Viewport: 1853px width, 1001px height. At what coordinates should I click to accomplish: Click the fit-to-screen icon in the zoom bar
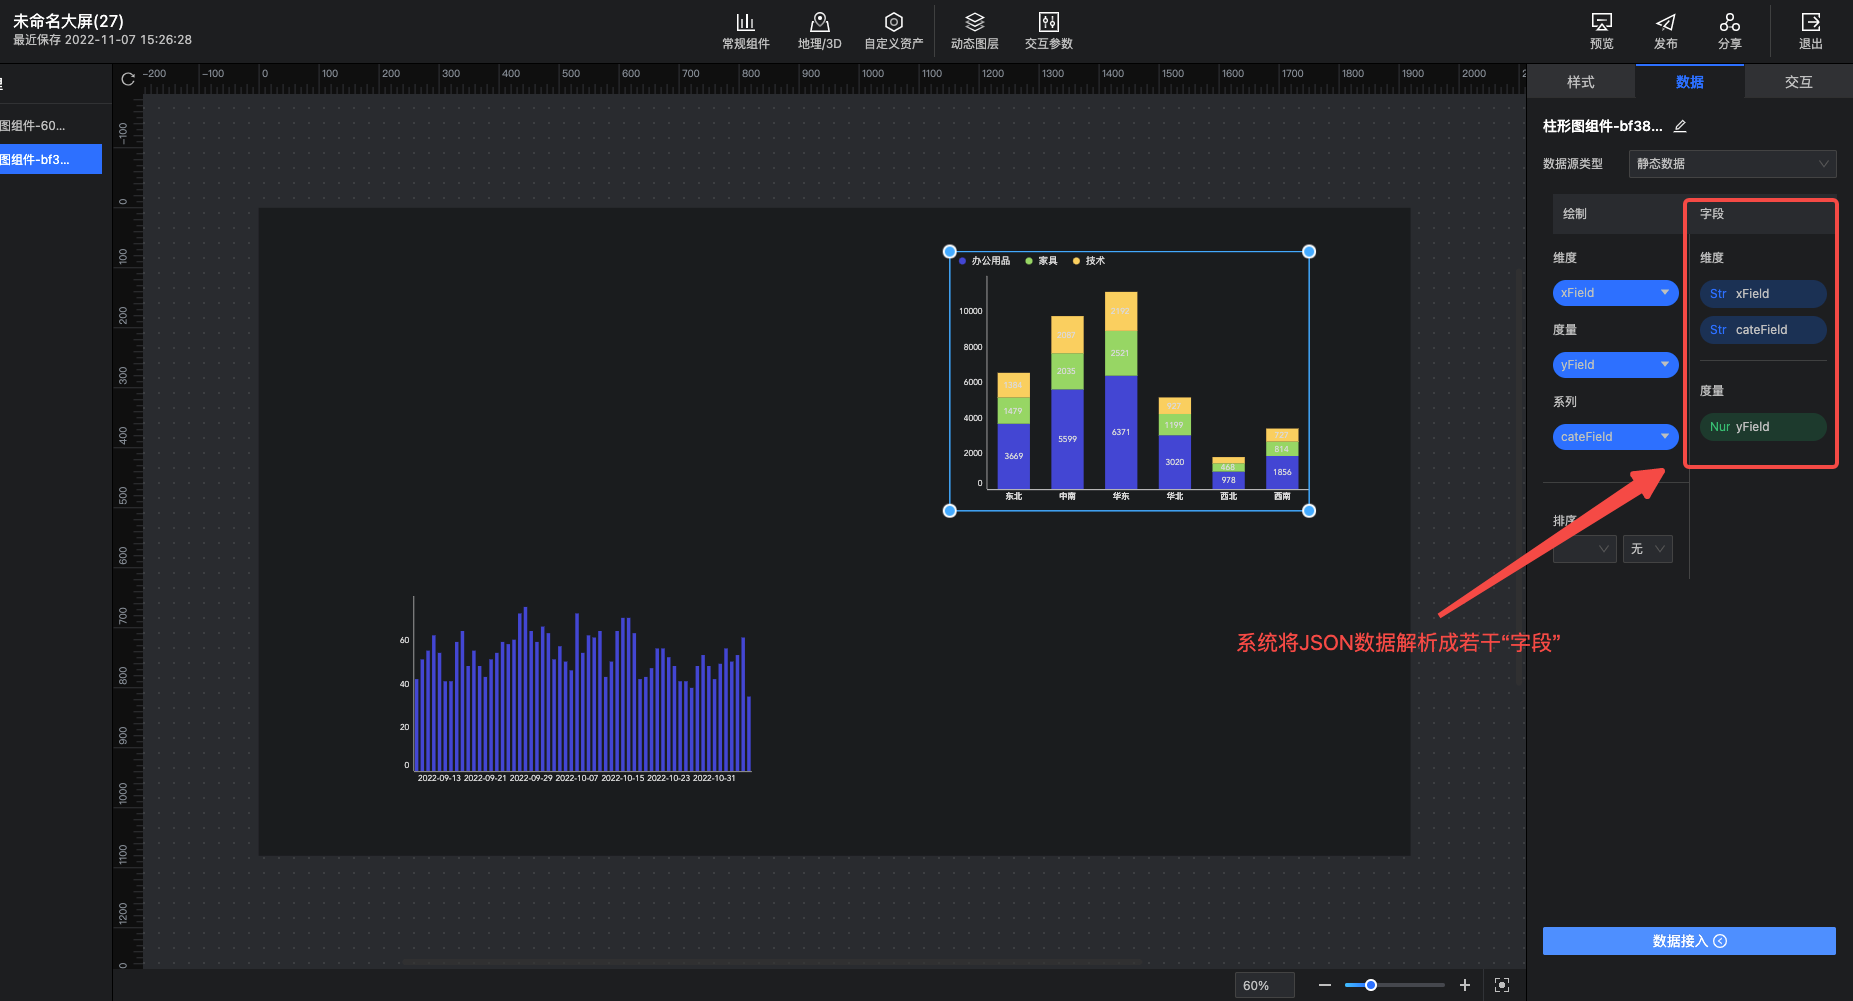tap(1501, 985)
